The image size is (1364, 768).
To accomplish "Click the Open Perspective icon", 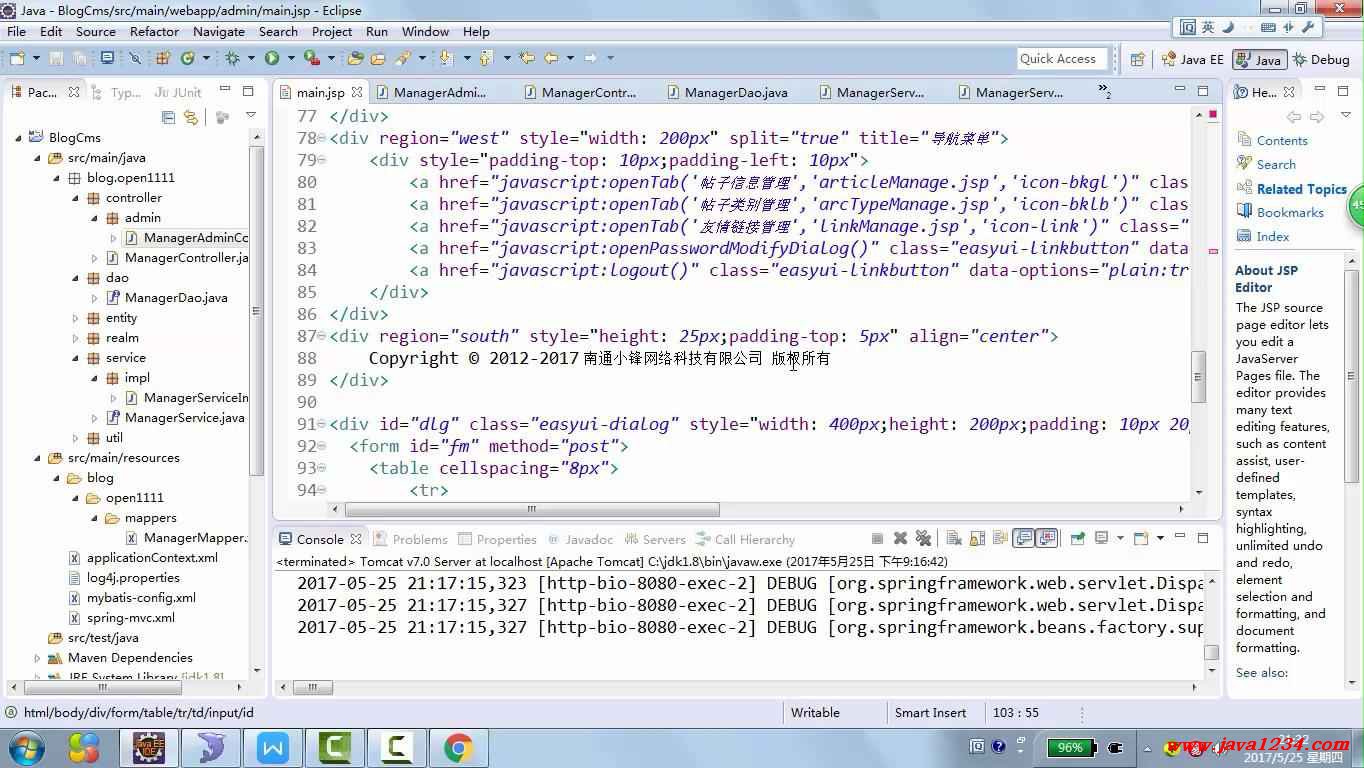I will [x=1137, y=59].
